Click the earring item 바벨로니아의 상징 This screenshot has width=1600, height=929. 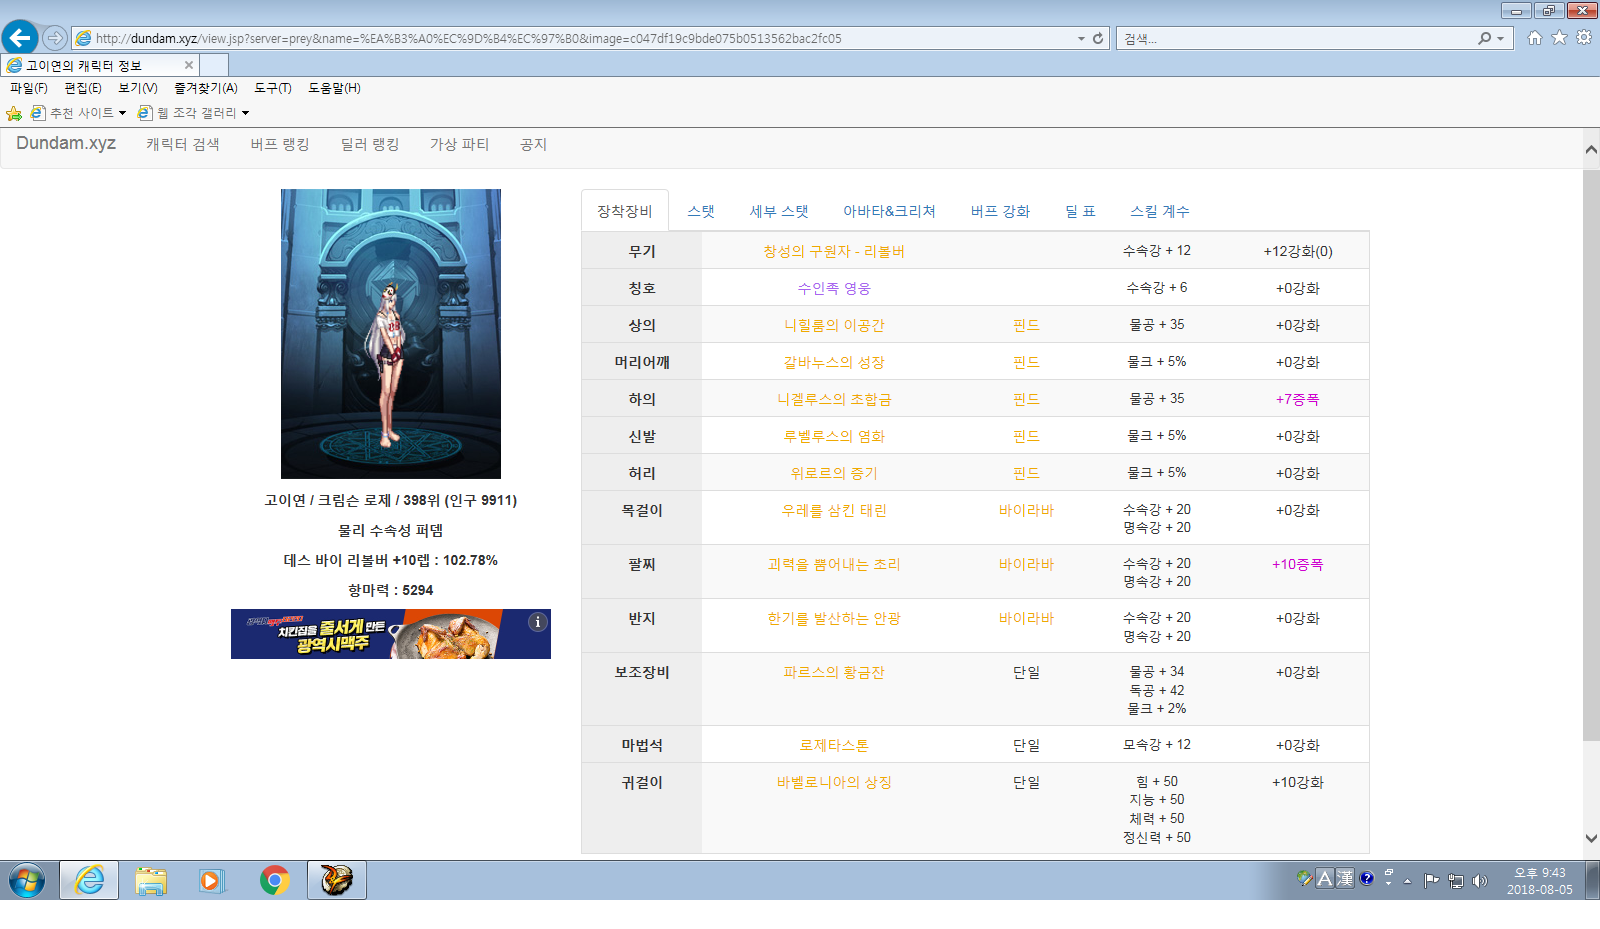[x=834, y=782]
